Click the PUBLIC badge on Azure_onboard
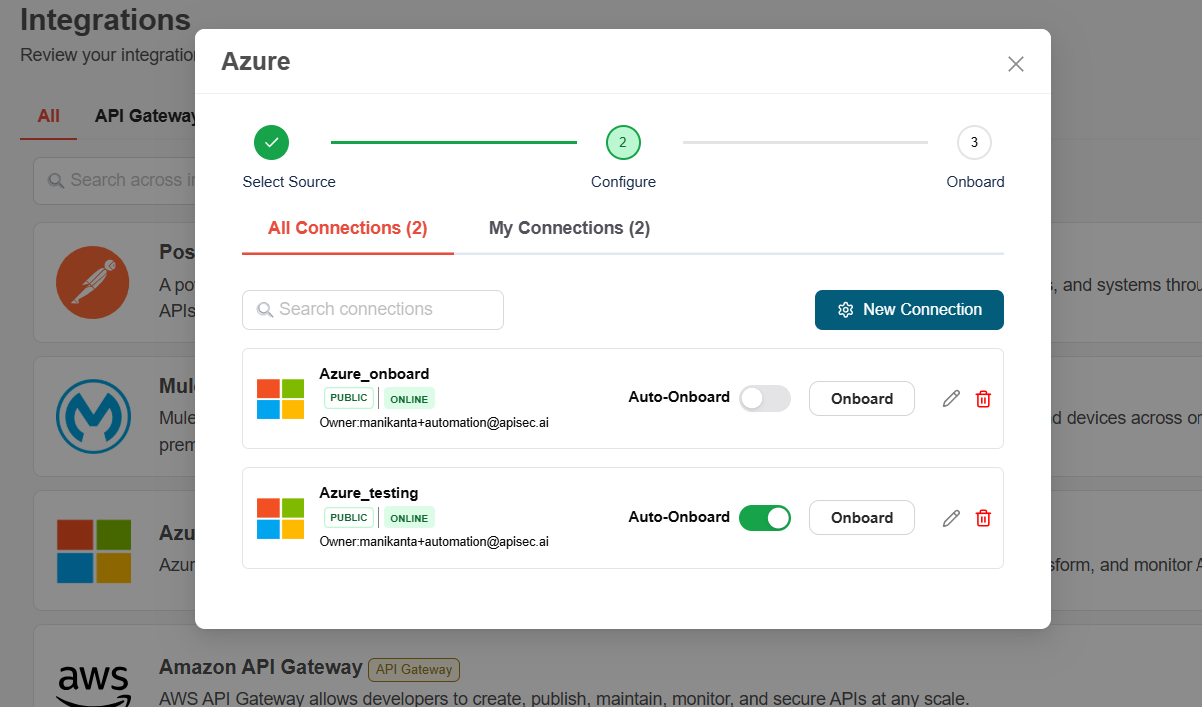This screenshot has width=1202, height=707. (x=348, y=398)
